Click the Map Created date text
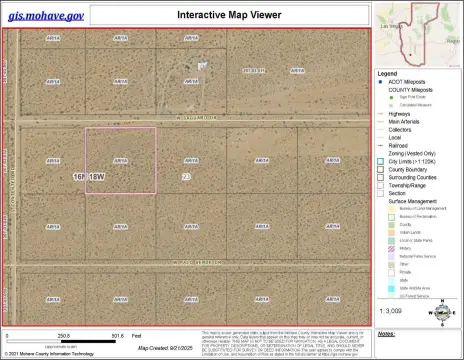 coord(165,348)
